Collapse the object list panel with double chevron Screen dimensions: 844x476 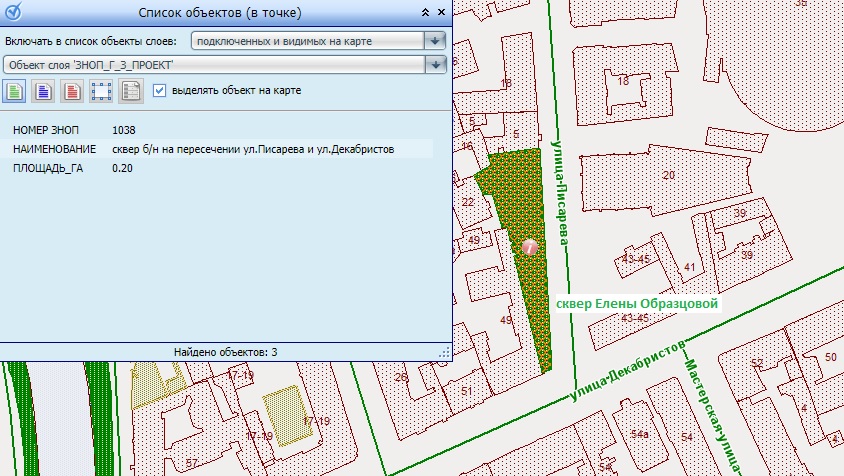(x=425, y=12)
